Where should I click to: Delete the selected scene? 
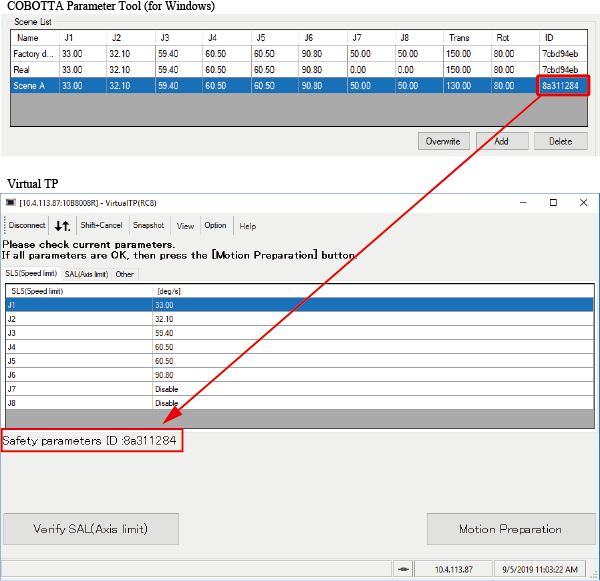pos(560,141)
